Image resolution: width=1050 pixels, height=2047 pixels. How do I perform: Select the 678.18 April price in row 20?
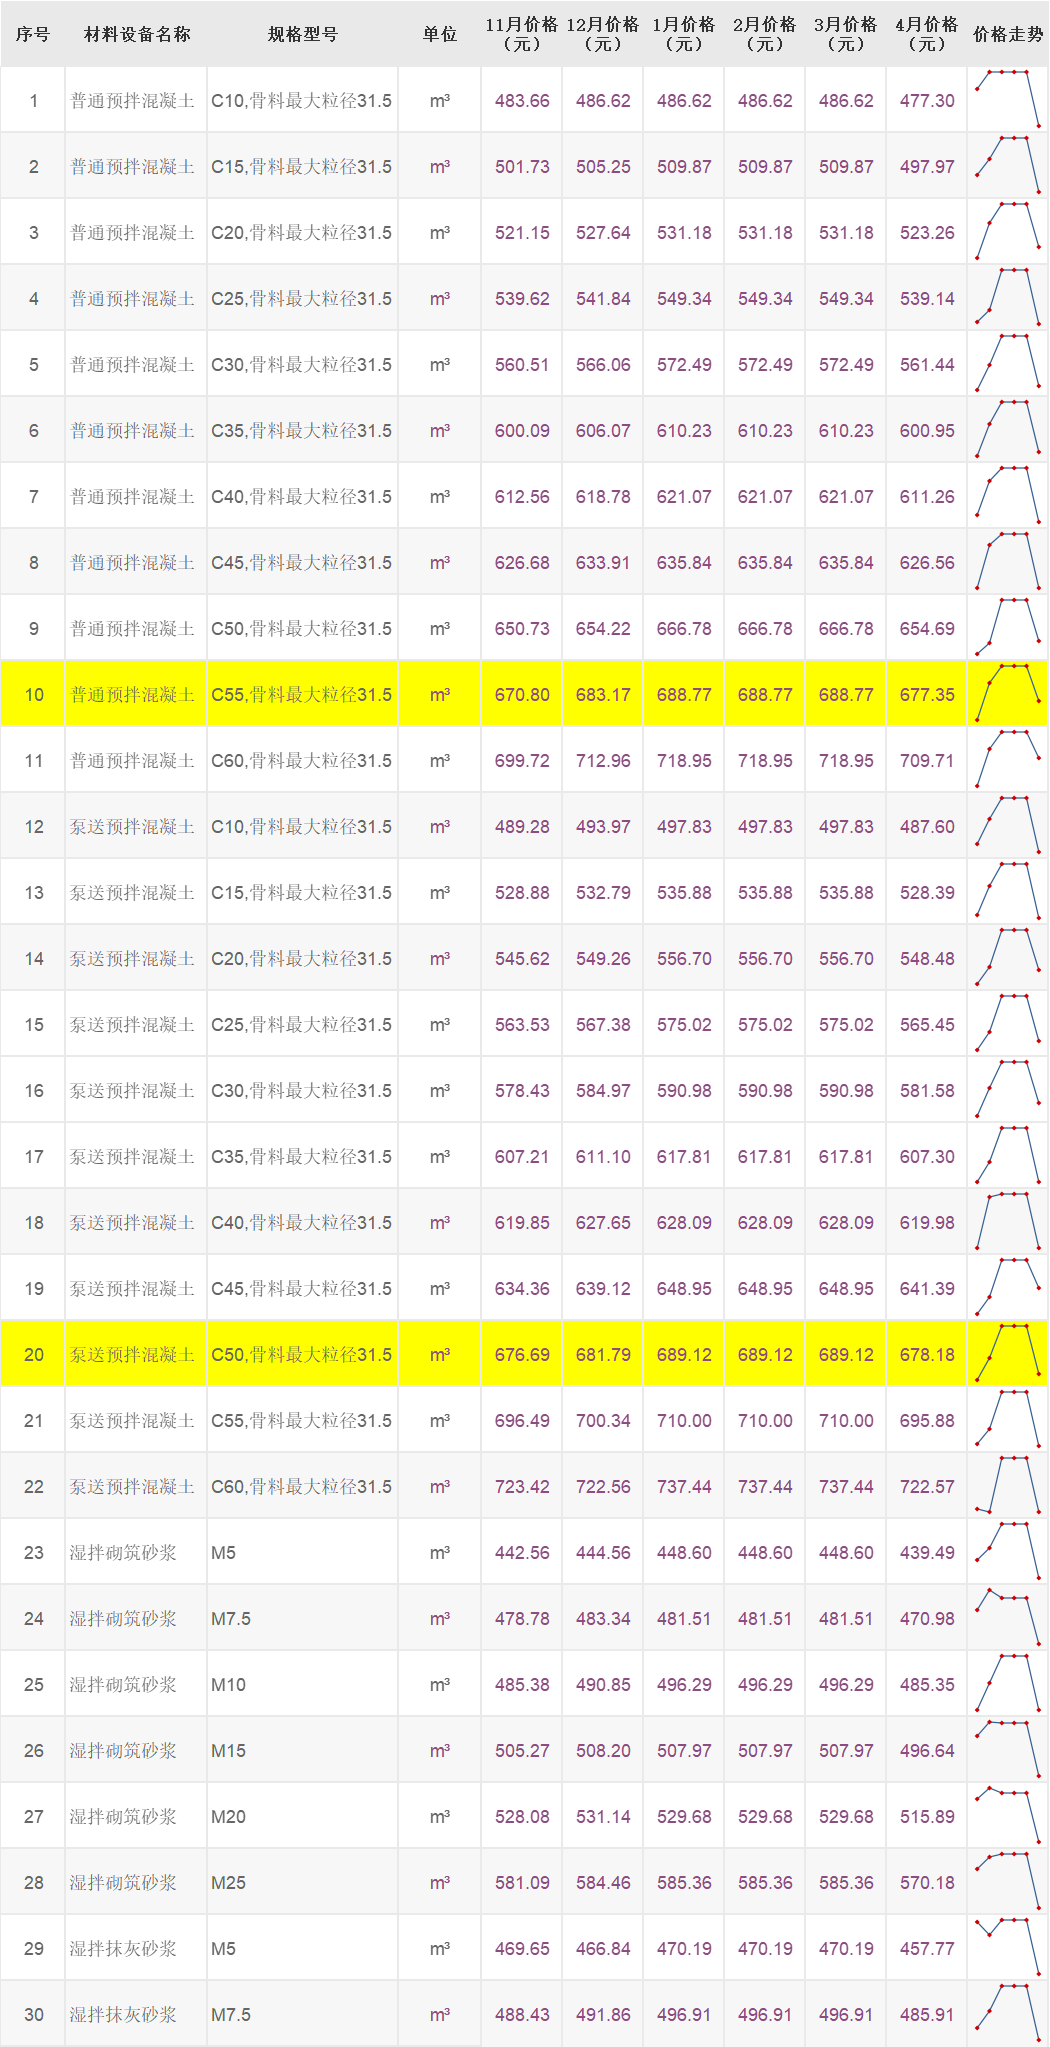[927, 1355]
